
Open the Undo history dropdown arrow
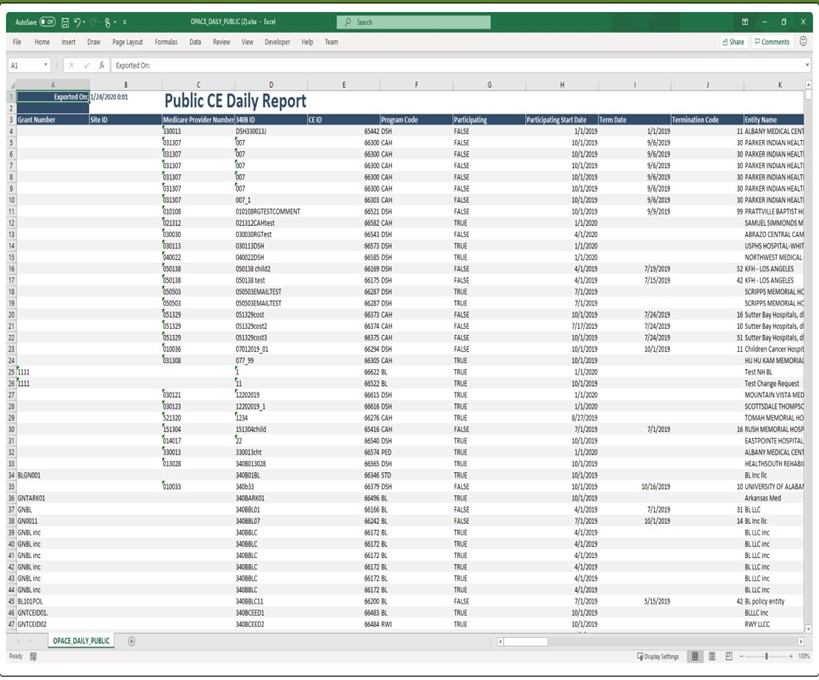(84, 22)
